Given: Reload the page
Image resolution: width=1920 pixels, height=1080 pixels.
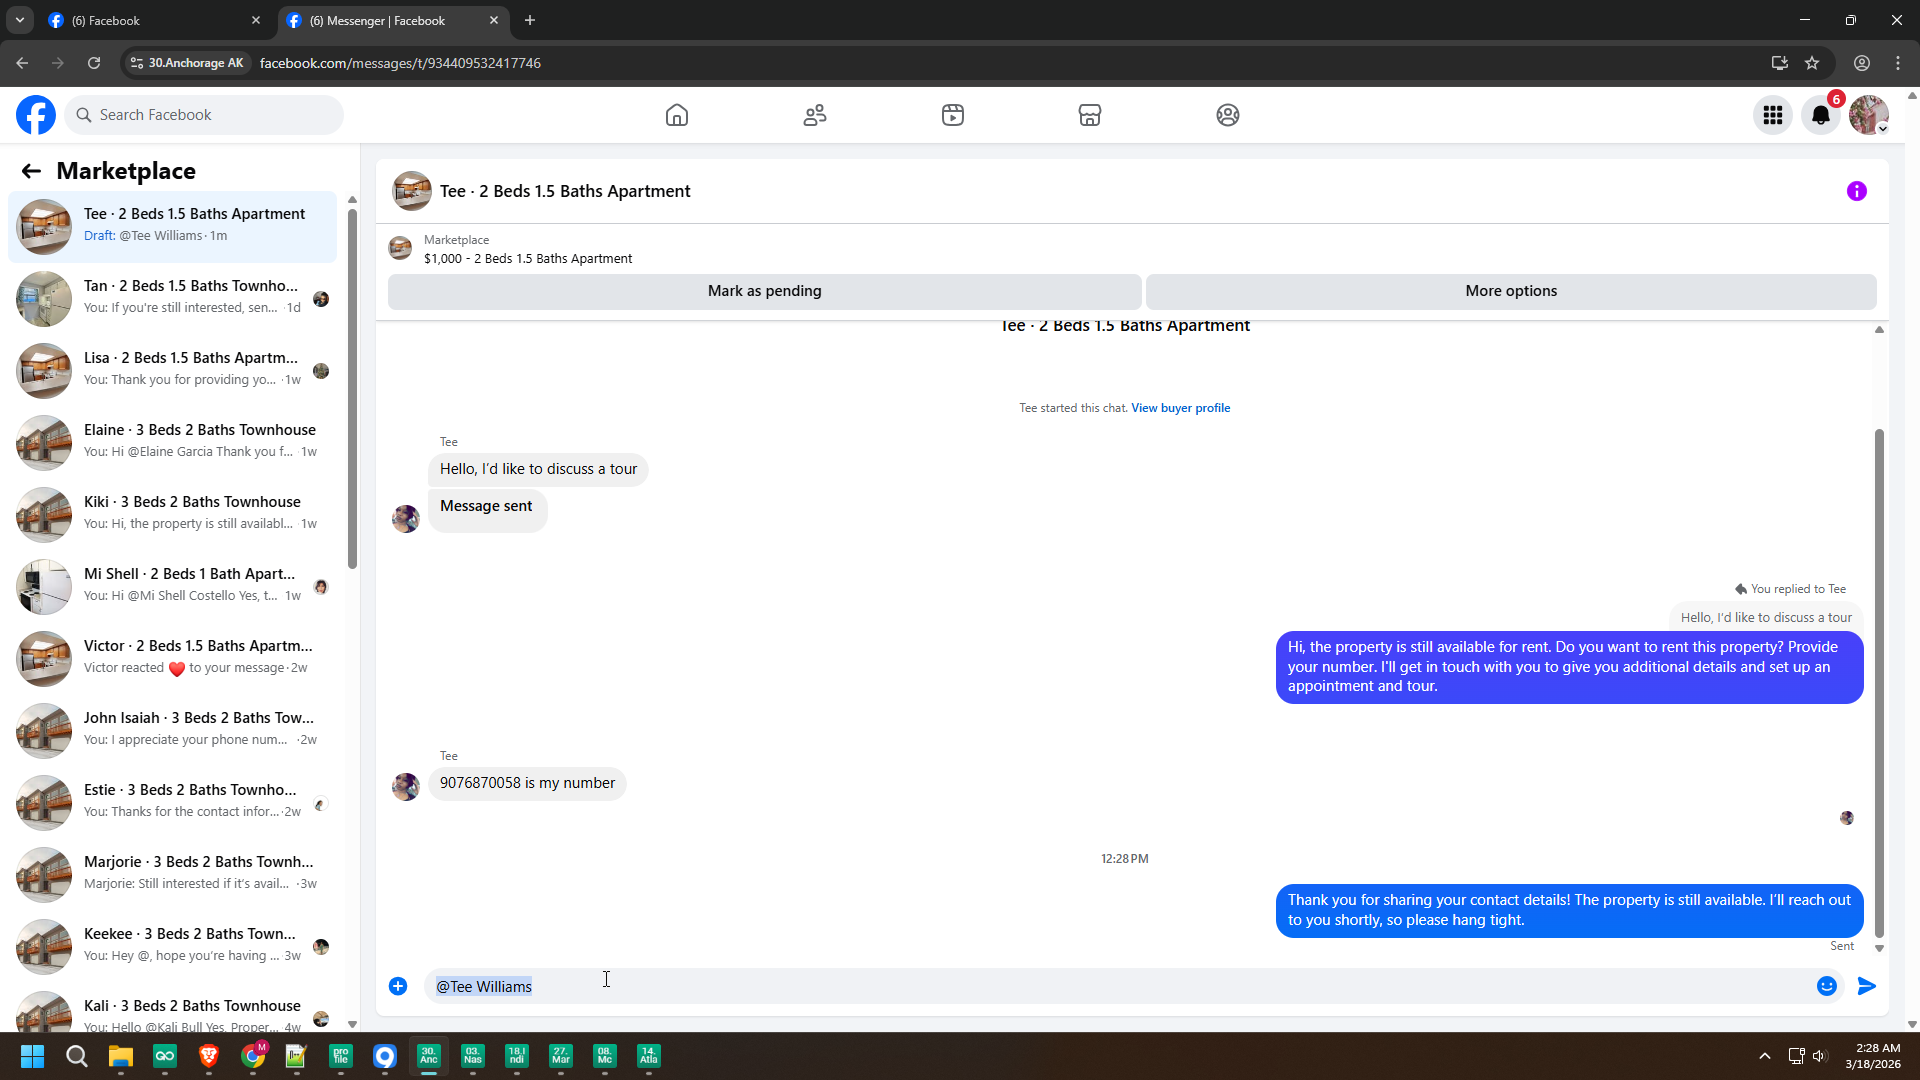Looking at the screenshot, I should (x=94, y=63).
